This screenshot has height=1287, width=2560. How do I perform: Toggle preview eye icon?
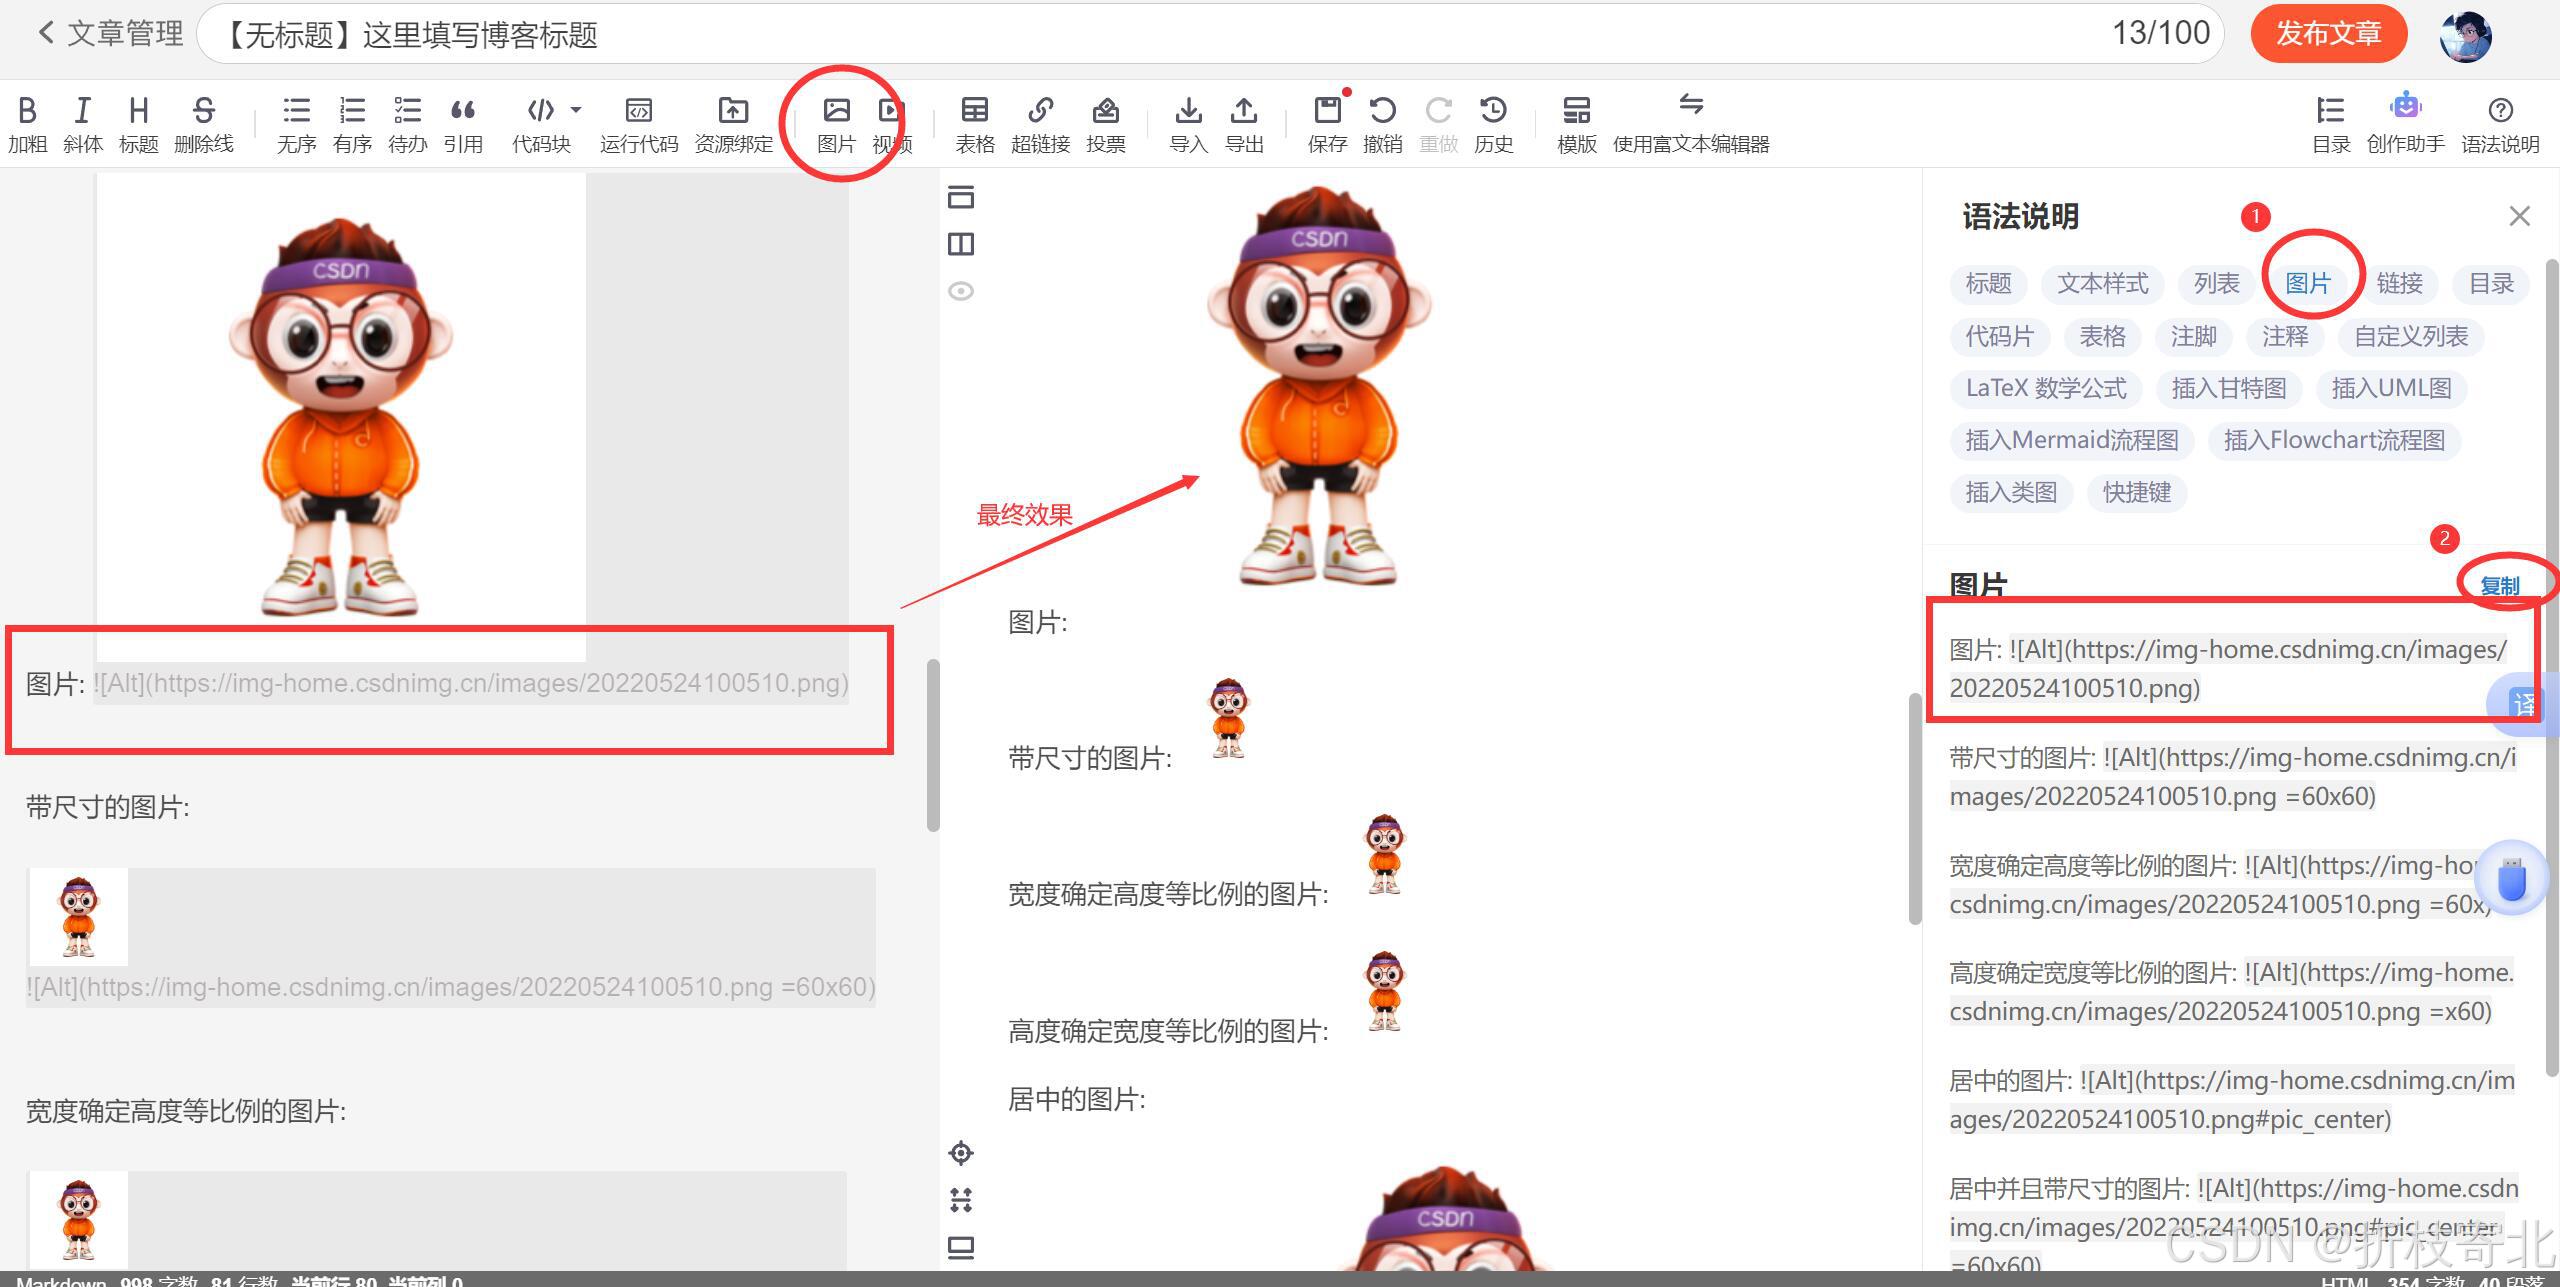[961, 291]
